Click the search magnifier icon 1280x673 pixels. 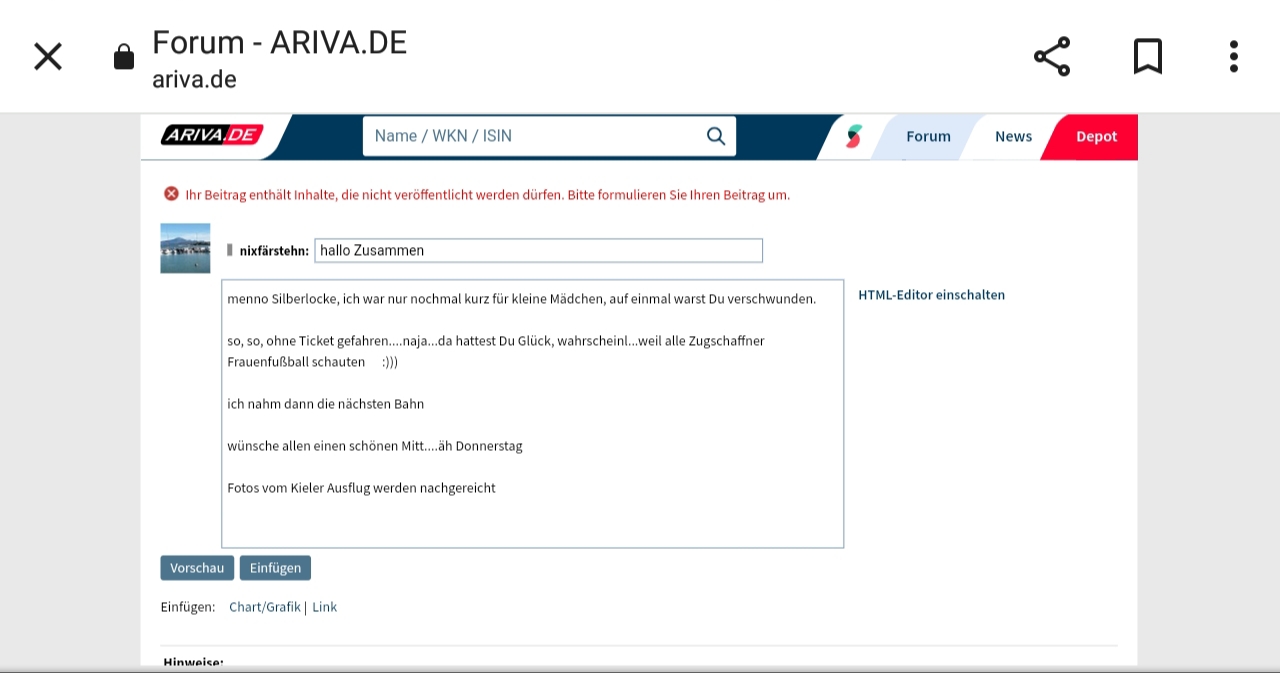click(x=716, y=136)
